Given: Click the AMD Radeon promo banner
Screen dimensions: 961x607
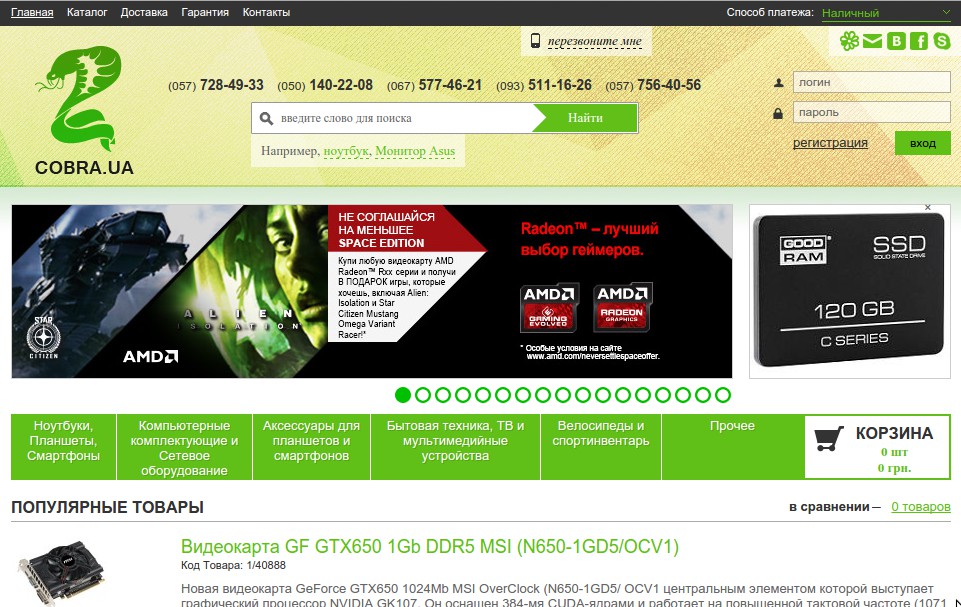Looking at the screenshot, I should pos(371,291).
